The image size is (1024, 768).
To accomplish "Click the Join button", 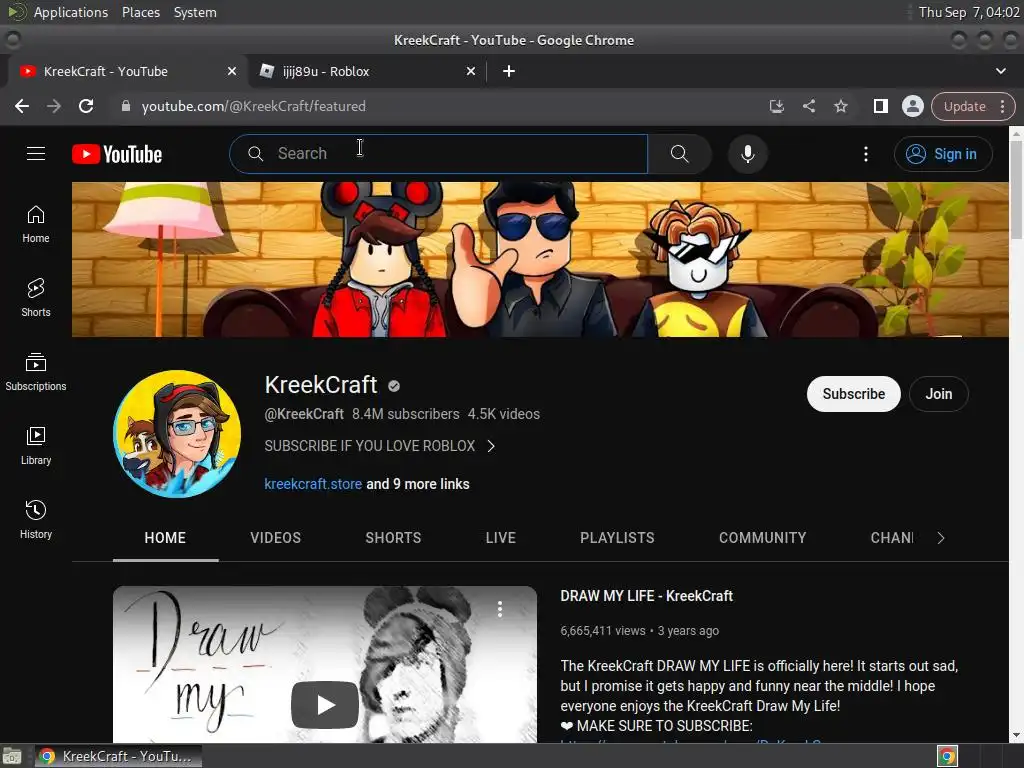I will click(938, 394).
